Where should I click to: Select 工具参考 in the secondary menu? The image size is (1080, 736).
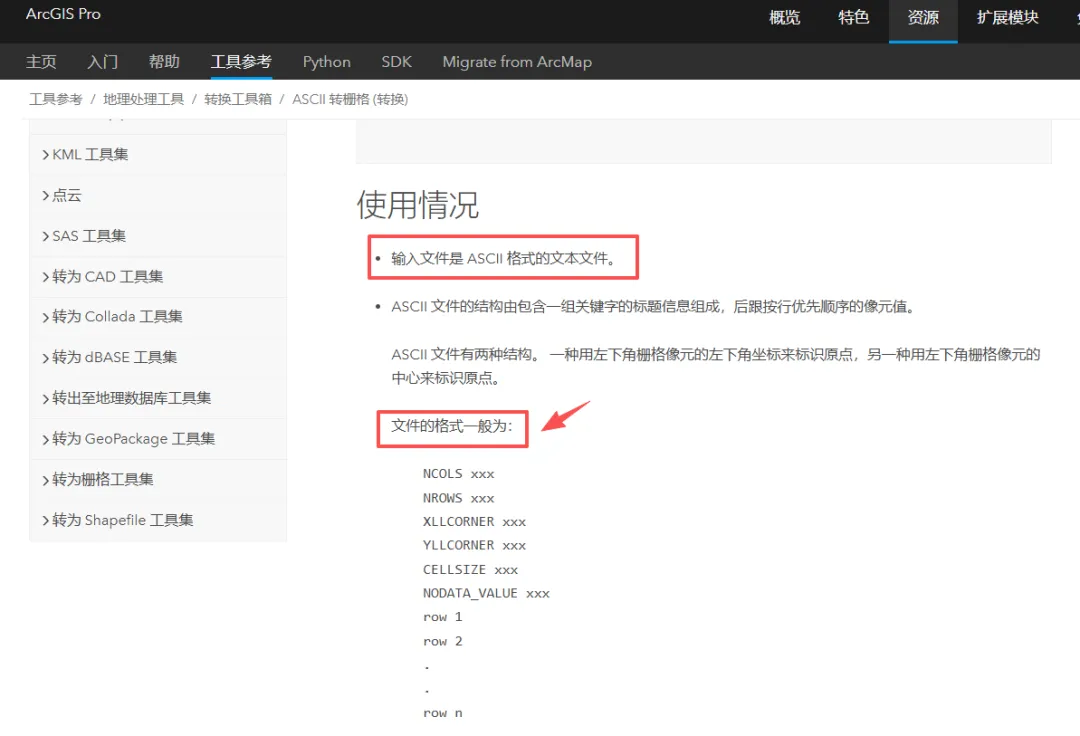pyautogui.click(x=241, y=62)
